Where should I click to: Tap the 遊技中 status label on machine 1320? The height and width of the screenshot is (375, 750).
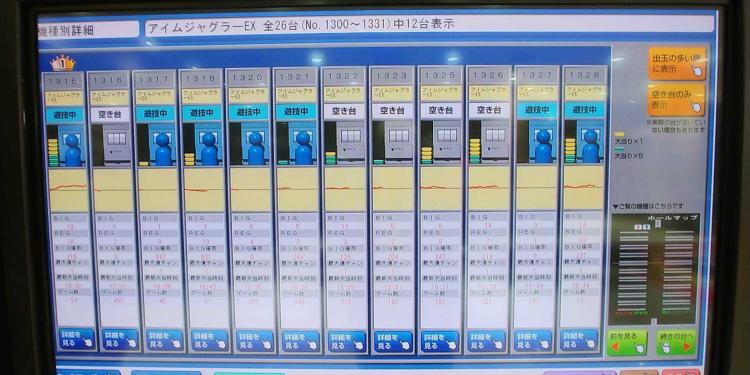(x=248, y=112)
